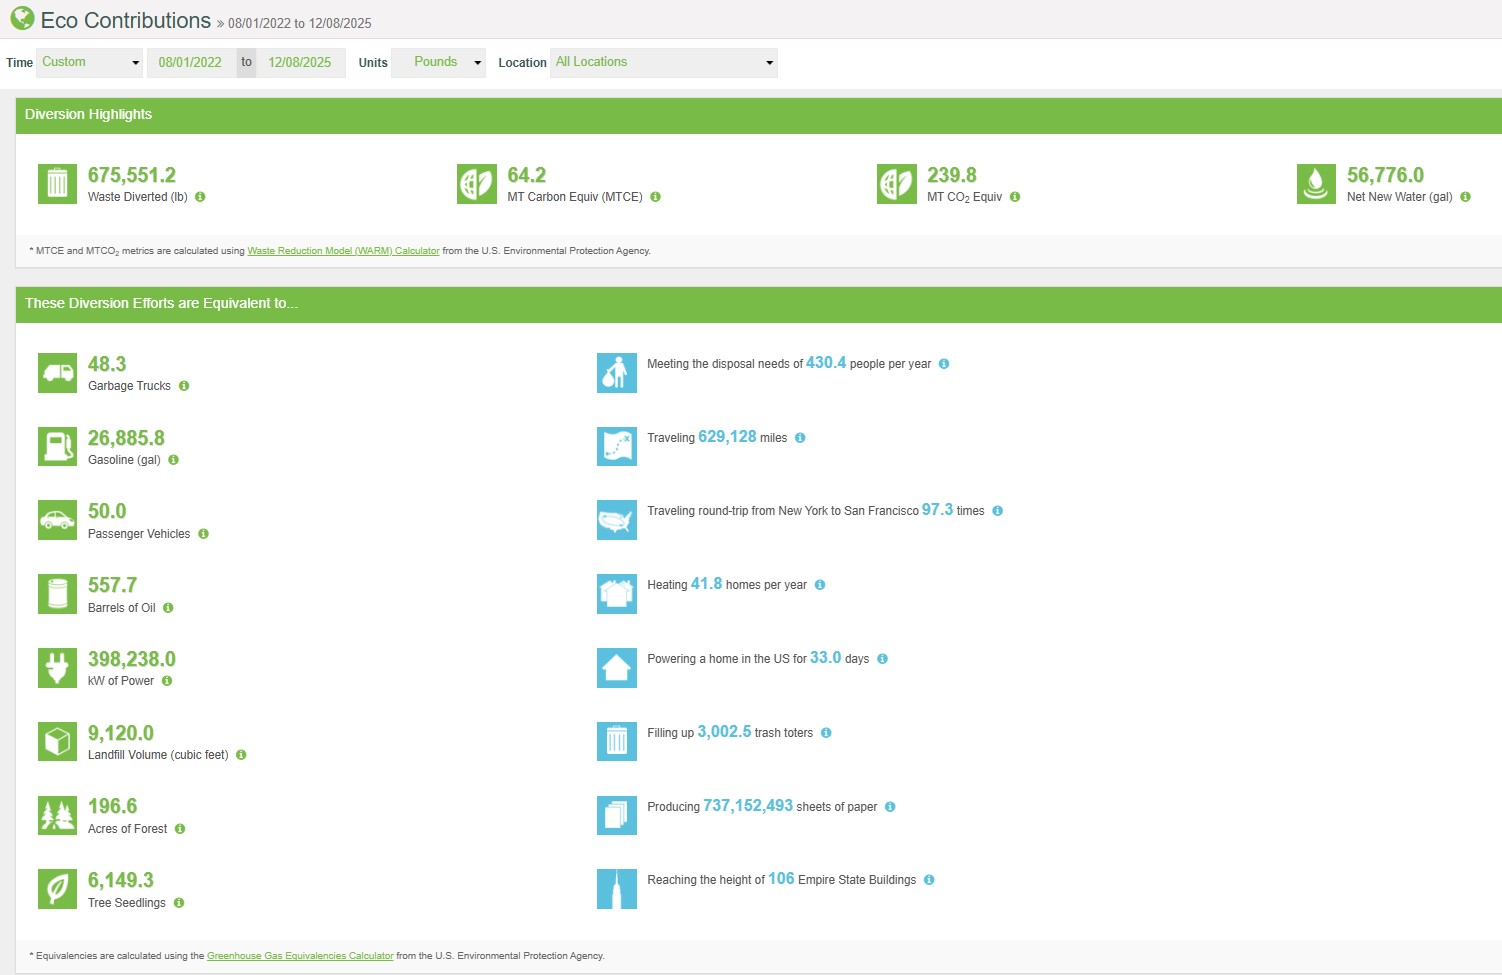The height and width of the screenshot is (975, 1502).
Task: Click the Barrels of Oil icon
Action: (57, 594)
